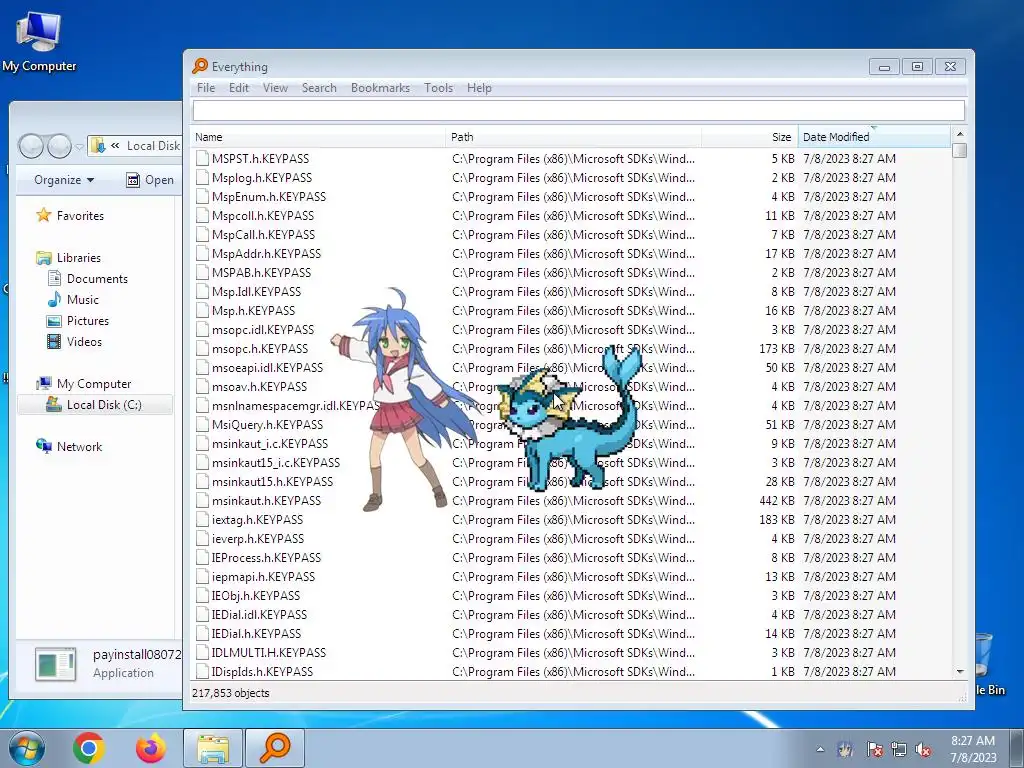Screen dimensions: 1024x768
Task: Click the Network icon in Explorer pane
Action: coord(44,446)
